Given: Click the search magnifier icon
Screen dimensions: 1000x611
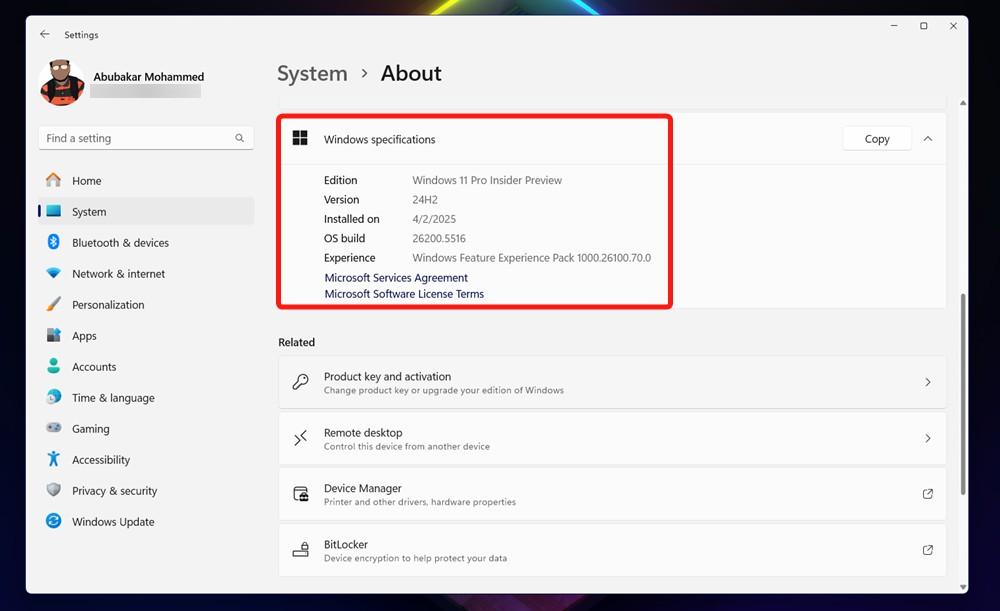Looking at the screenshot, I should pyautogui.click(x=239, y=138).
